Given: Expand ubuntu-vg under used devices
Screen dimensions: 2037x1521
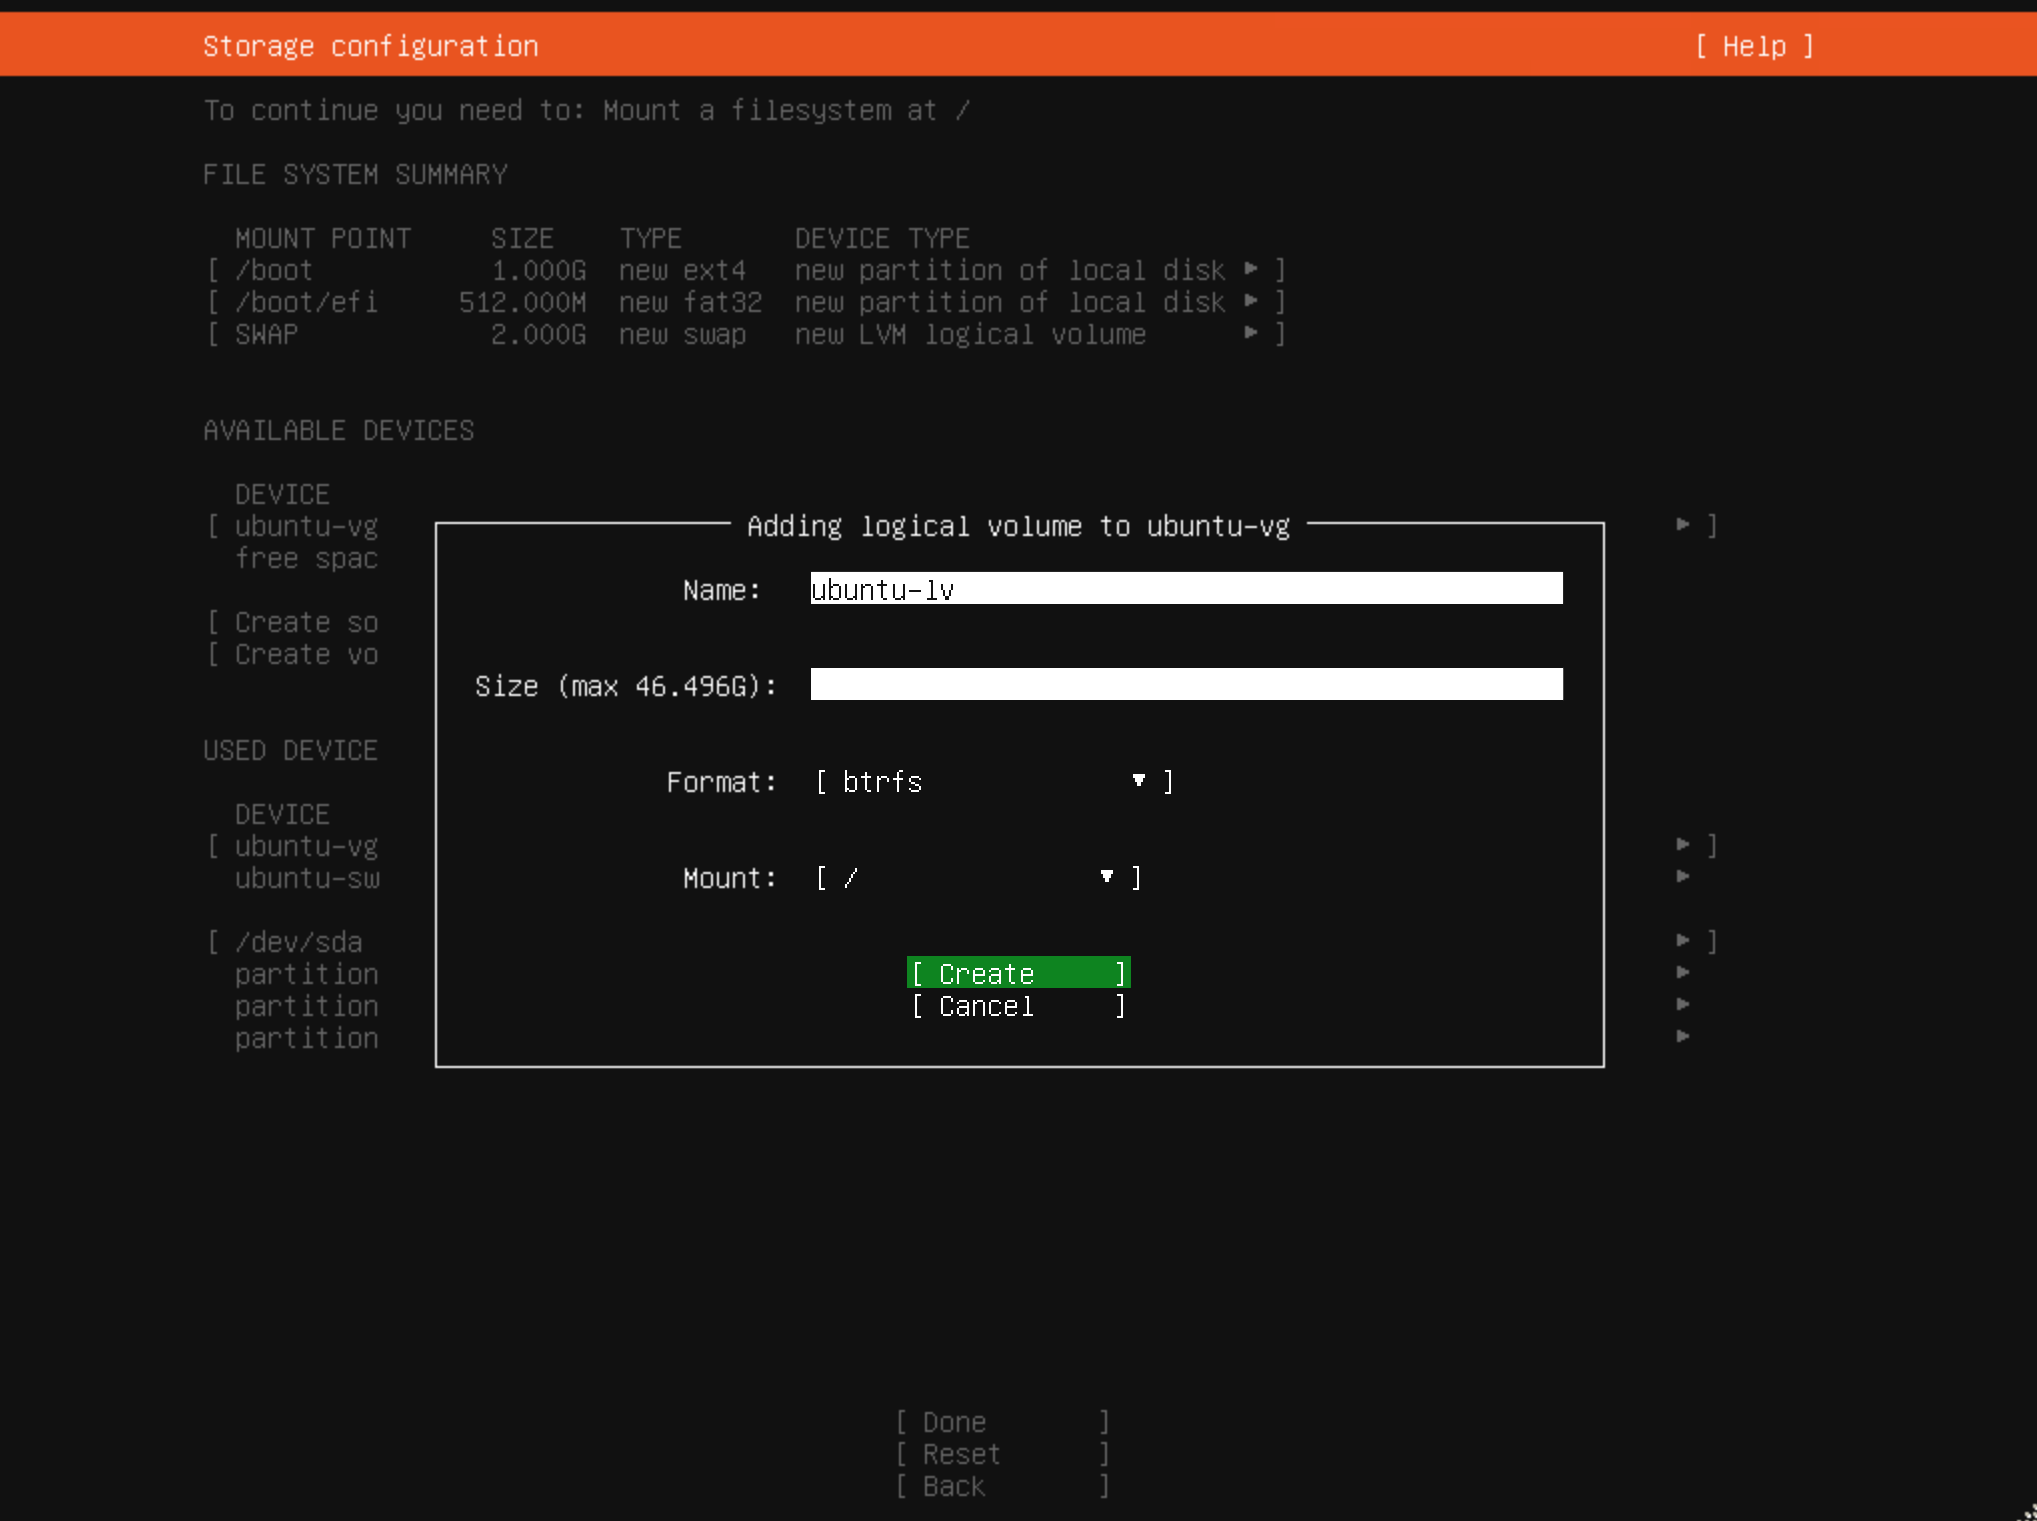Looking at the screenshot, I should tap(1685, 845).
